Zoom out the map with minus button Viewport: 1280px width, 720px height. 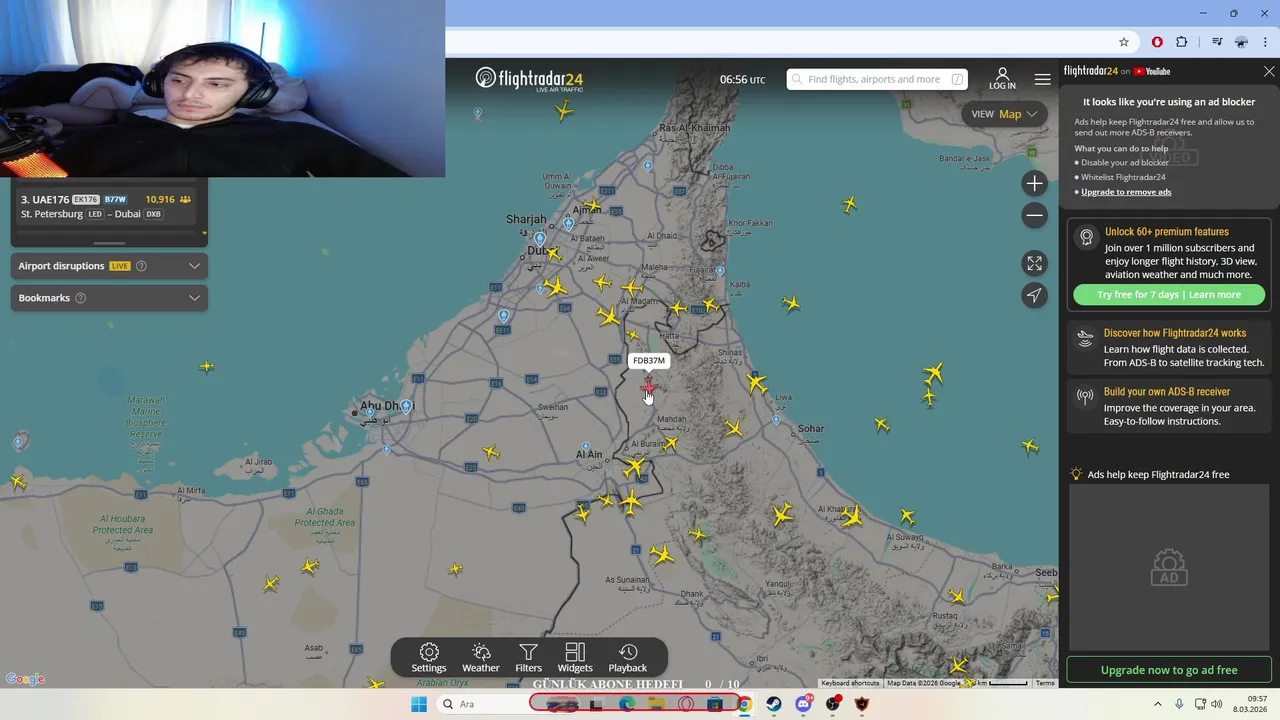[x=1034, y=215]
